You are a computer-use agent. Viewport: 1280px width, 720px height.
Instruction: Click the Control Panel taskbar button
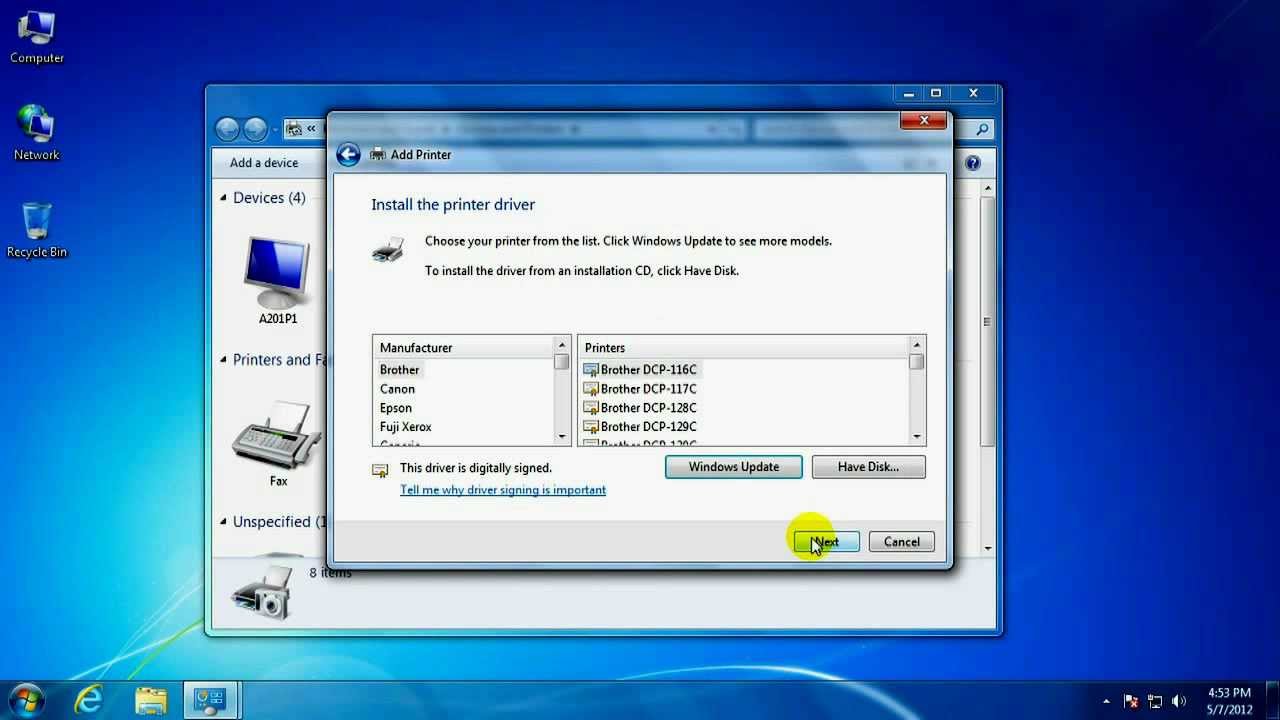click(210, 700)
